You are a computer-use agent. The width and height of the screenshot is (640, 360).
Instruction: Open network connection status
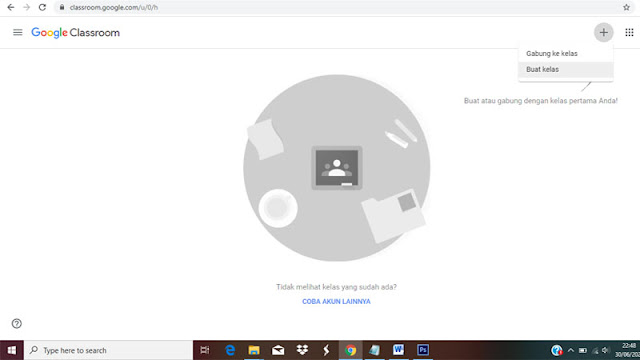click(595, 350)
